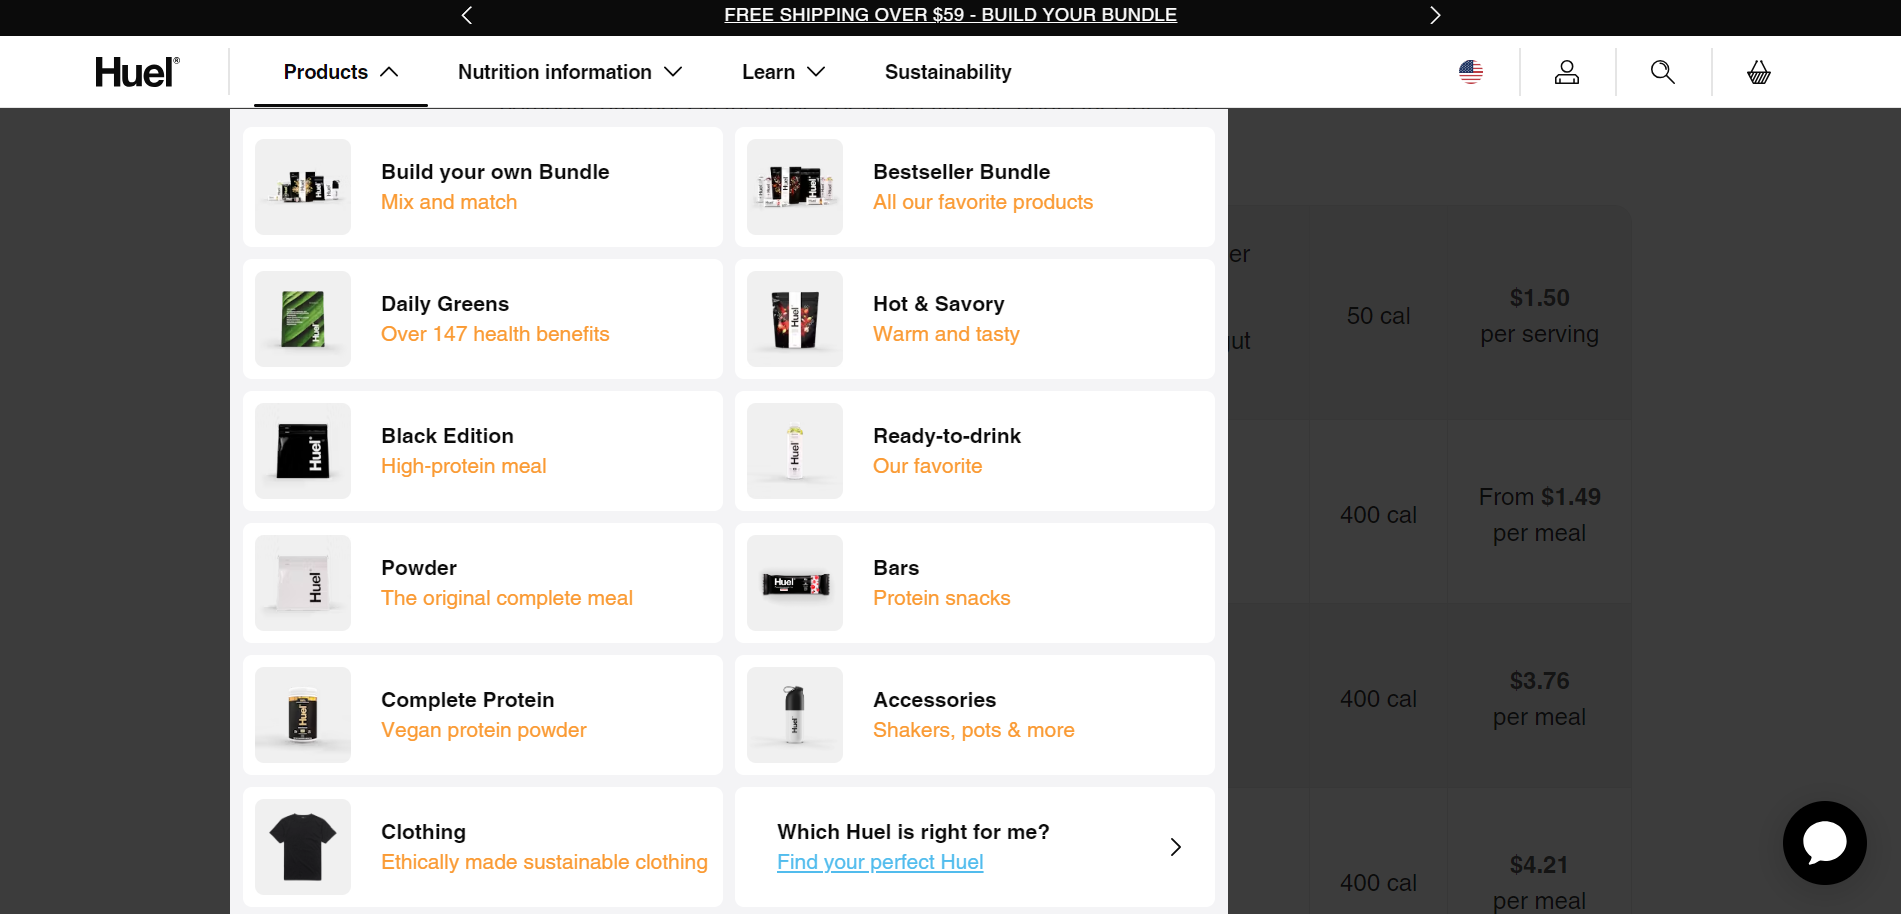Open the account profile icon
This screenshot has width=1901, height=914.
click(x=1567, y=72)
